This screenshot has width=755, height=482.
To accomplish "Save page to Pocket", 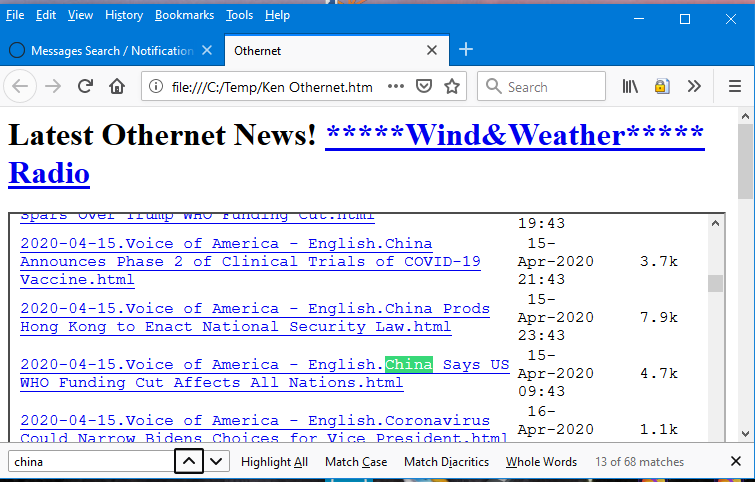I will pyautogui.click(x=424, y=87).
